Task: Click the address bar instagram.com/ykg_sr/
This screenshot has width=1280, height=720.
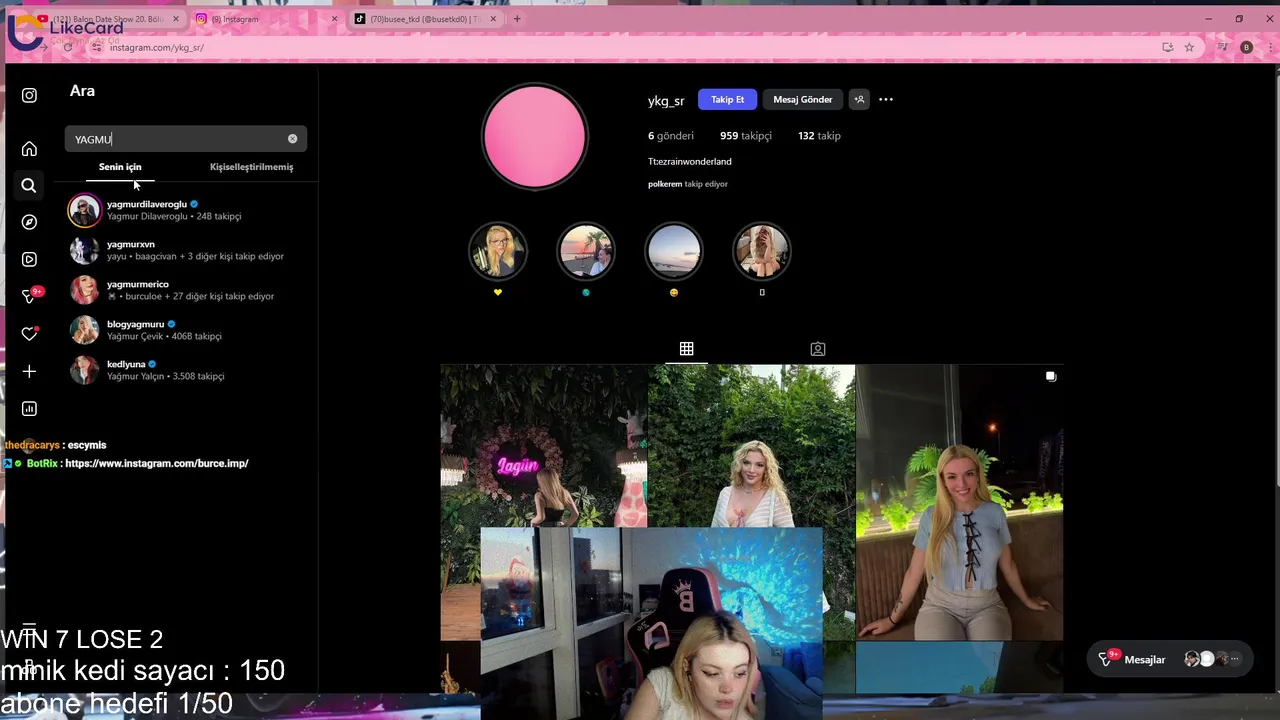Action: (x=157, y=48)
